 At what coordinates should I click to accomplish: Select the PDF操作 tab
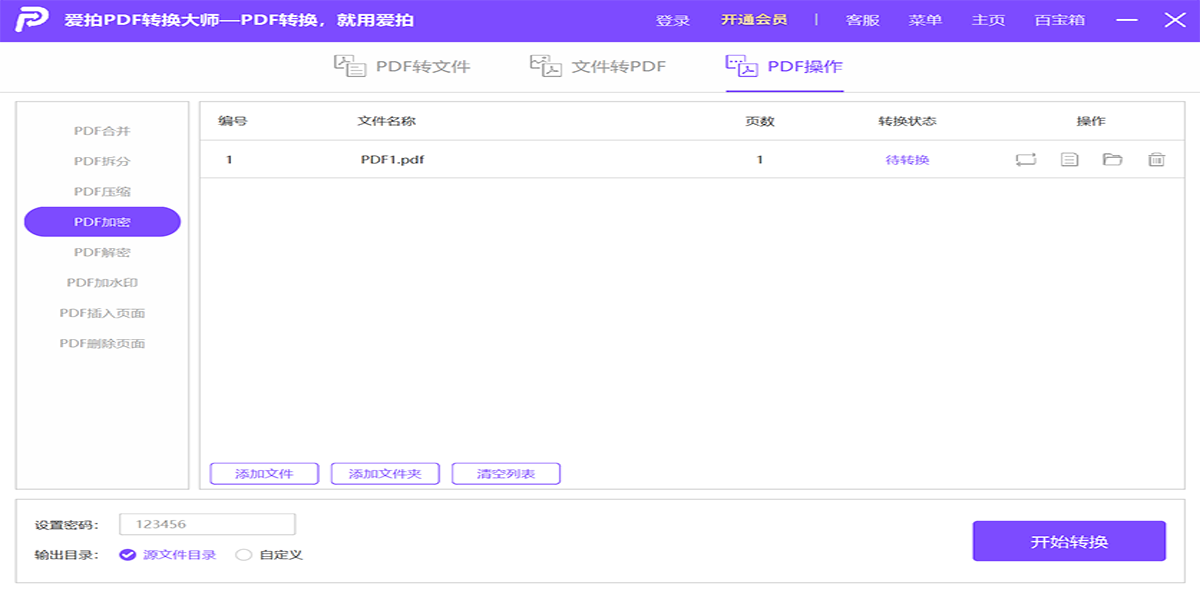coord(785,67)
